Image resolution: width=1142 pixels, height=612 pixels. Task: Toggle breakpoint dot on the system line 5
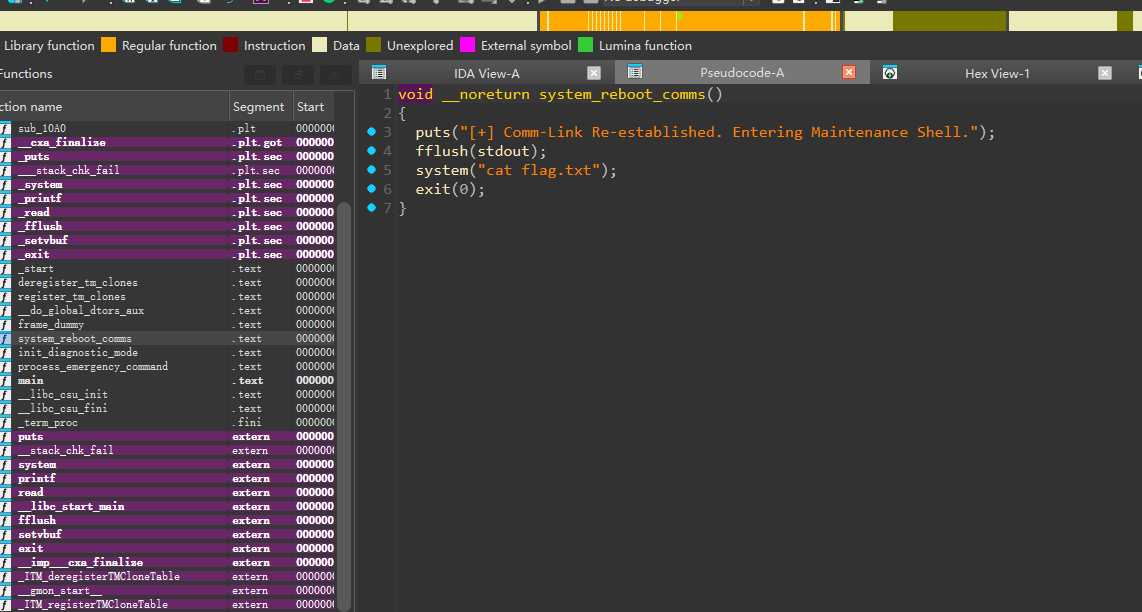point(371,170)
